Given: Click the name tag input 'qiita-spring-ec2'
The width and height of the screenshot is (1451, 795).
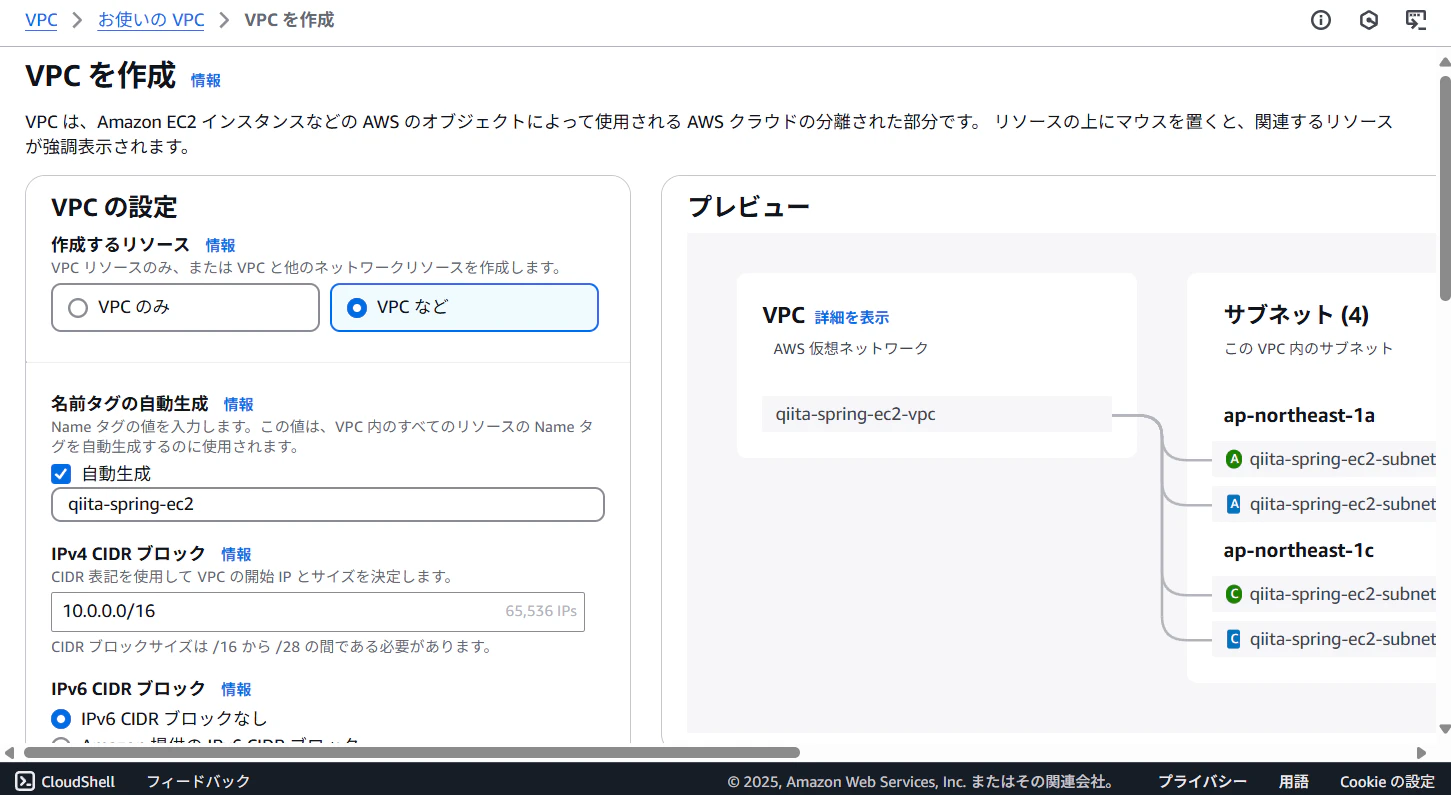Looking at the screenshot, I should tap(328, 504).
